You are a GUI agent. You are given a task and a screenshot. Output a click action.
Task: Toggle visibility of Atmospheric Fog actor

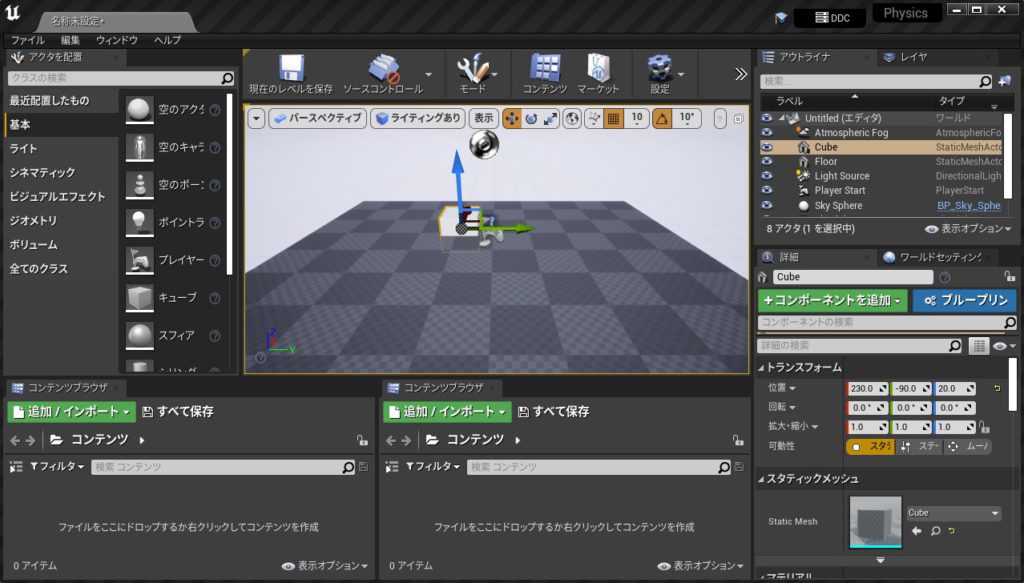[x=767, y=133]
